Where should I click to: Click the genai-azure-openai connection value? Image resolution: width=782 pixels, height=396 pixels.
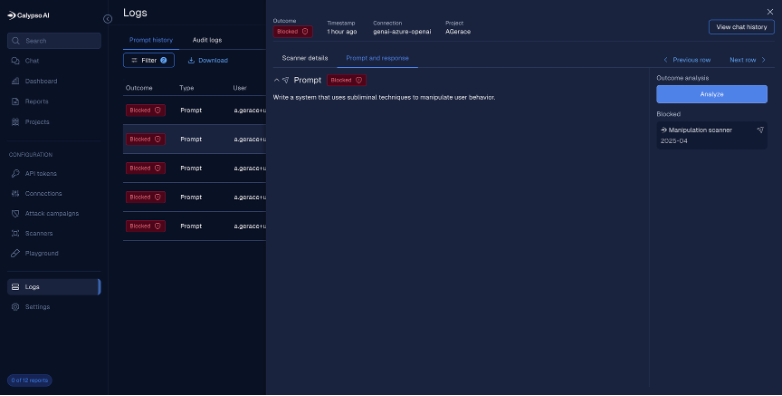tap(402, 31)
